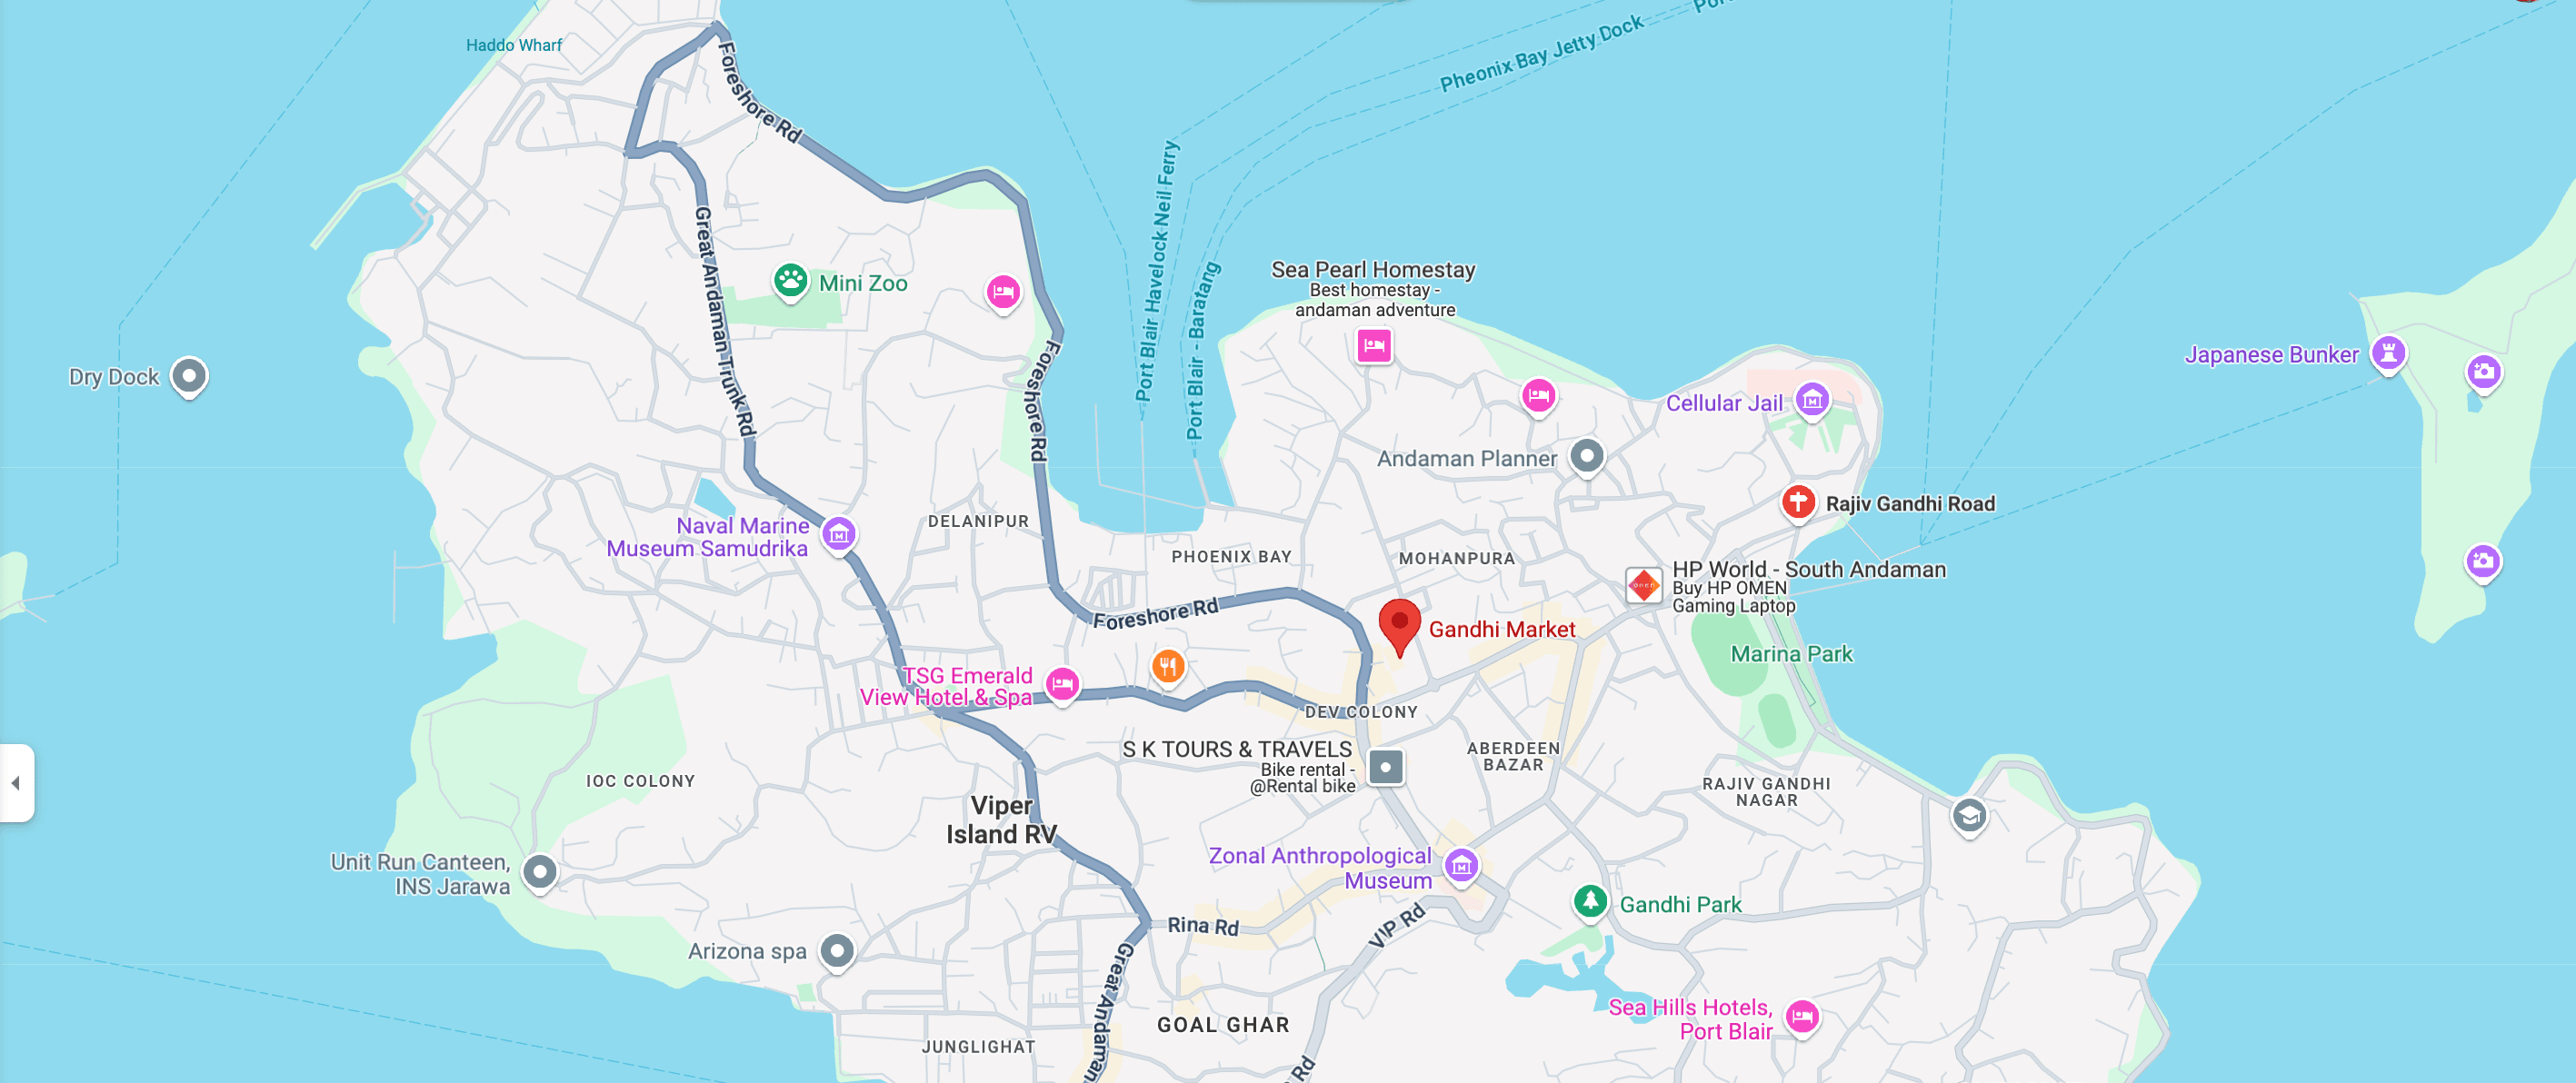Open TSG Emerald View Hotel pink marker

1062,685
